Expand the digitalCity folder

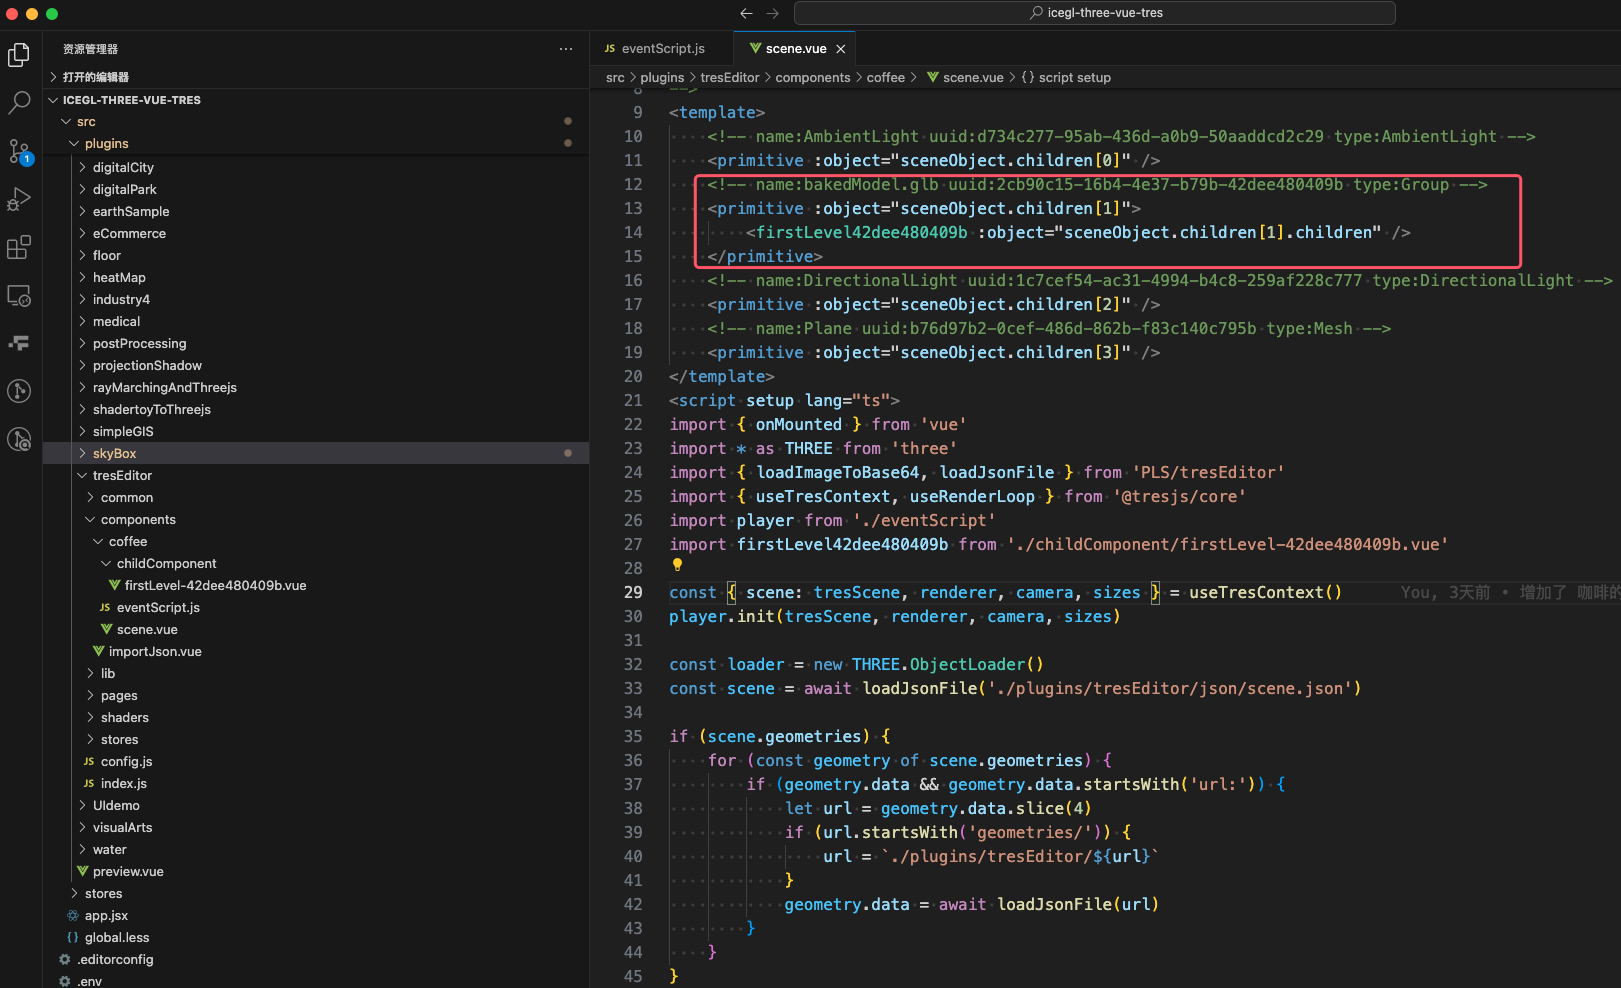(123, 168)
